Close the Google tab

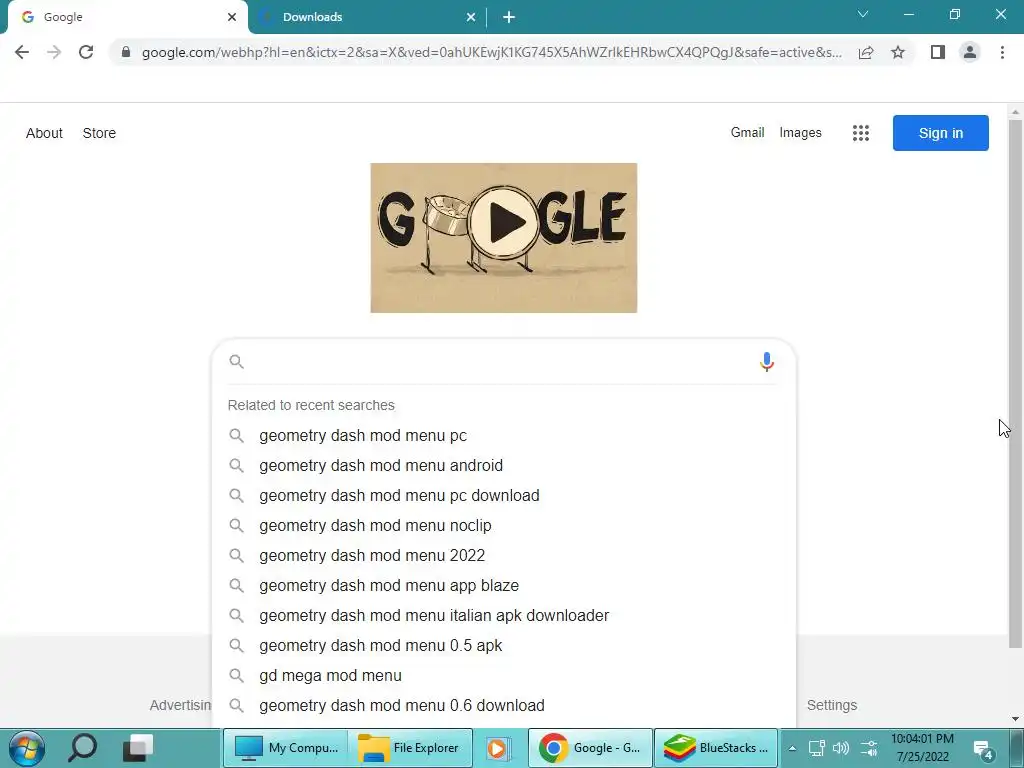point(232,17)
